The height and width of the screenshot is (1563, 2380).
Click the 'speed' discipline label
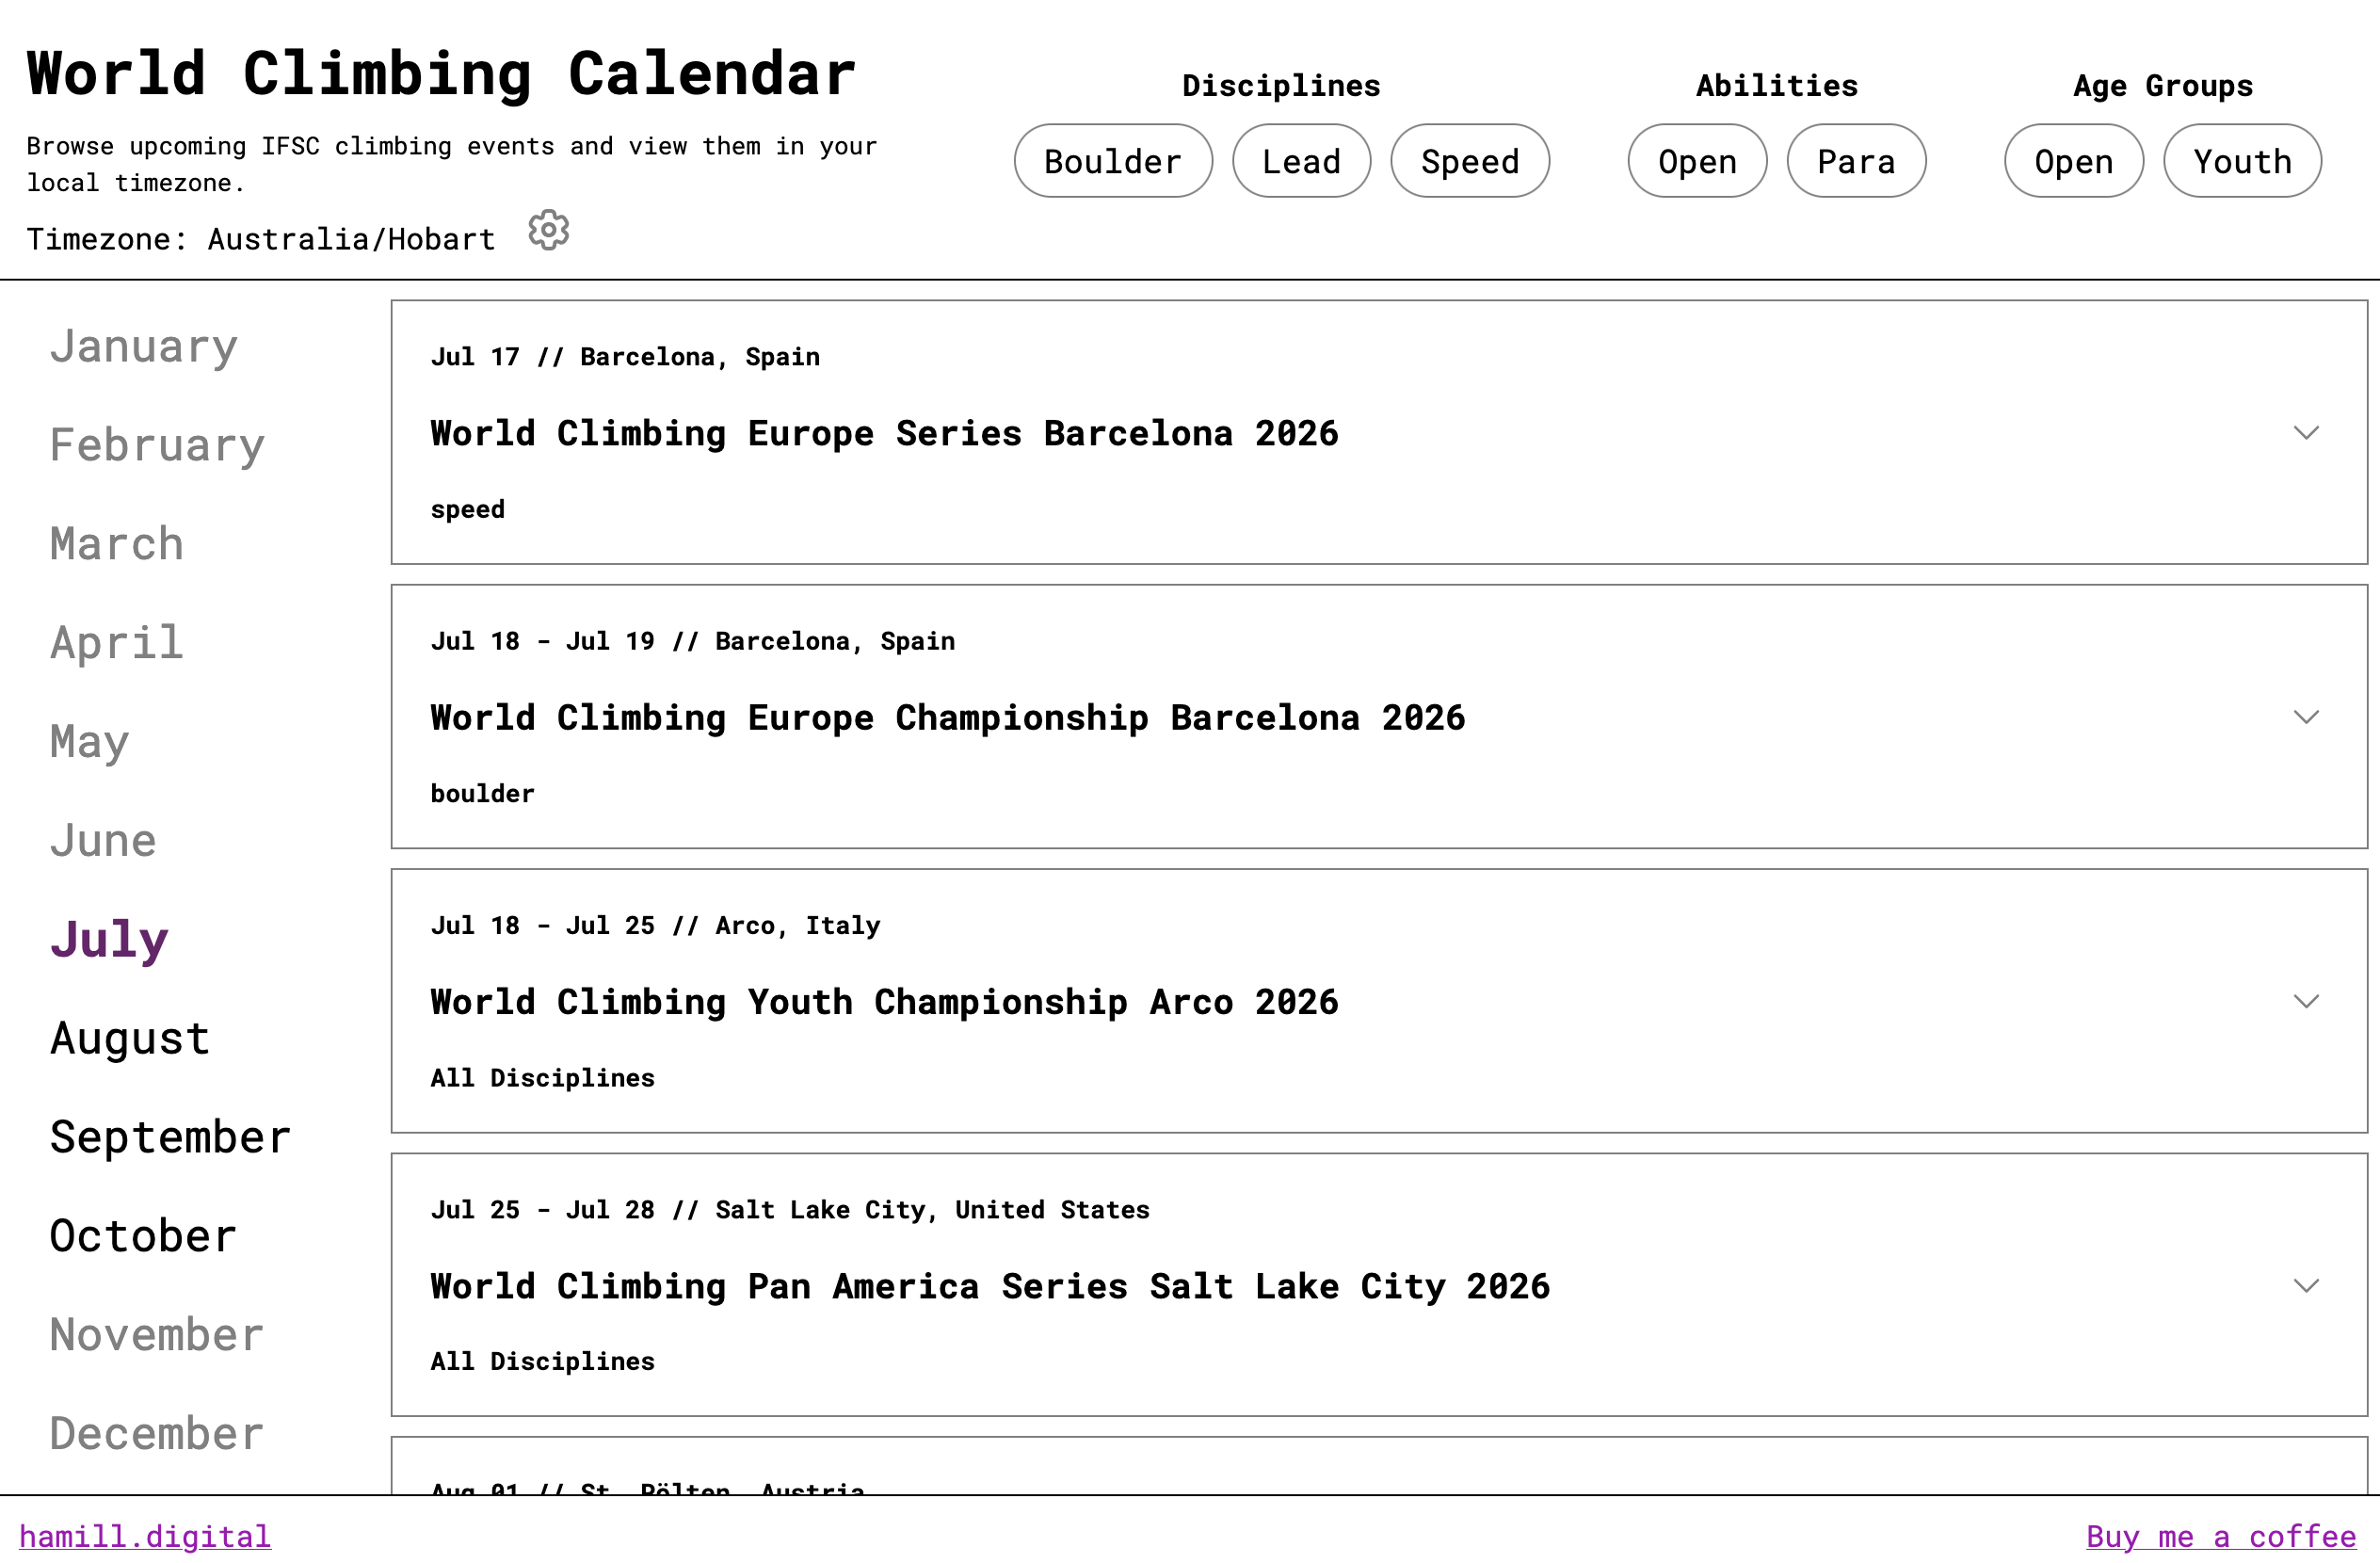tap(467, 509)
